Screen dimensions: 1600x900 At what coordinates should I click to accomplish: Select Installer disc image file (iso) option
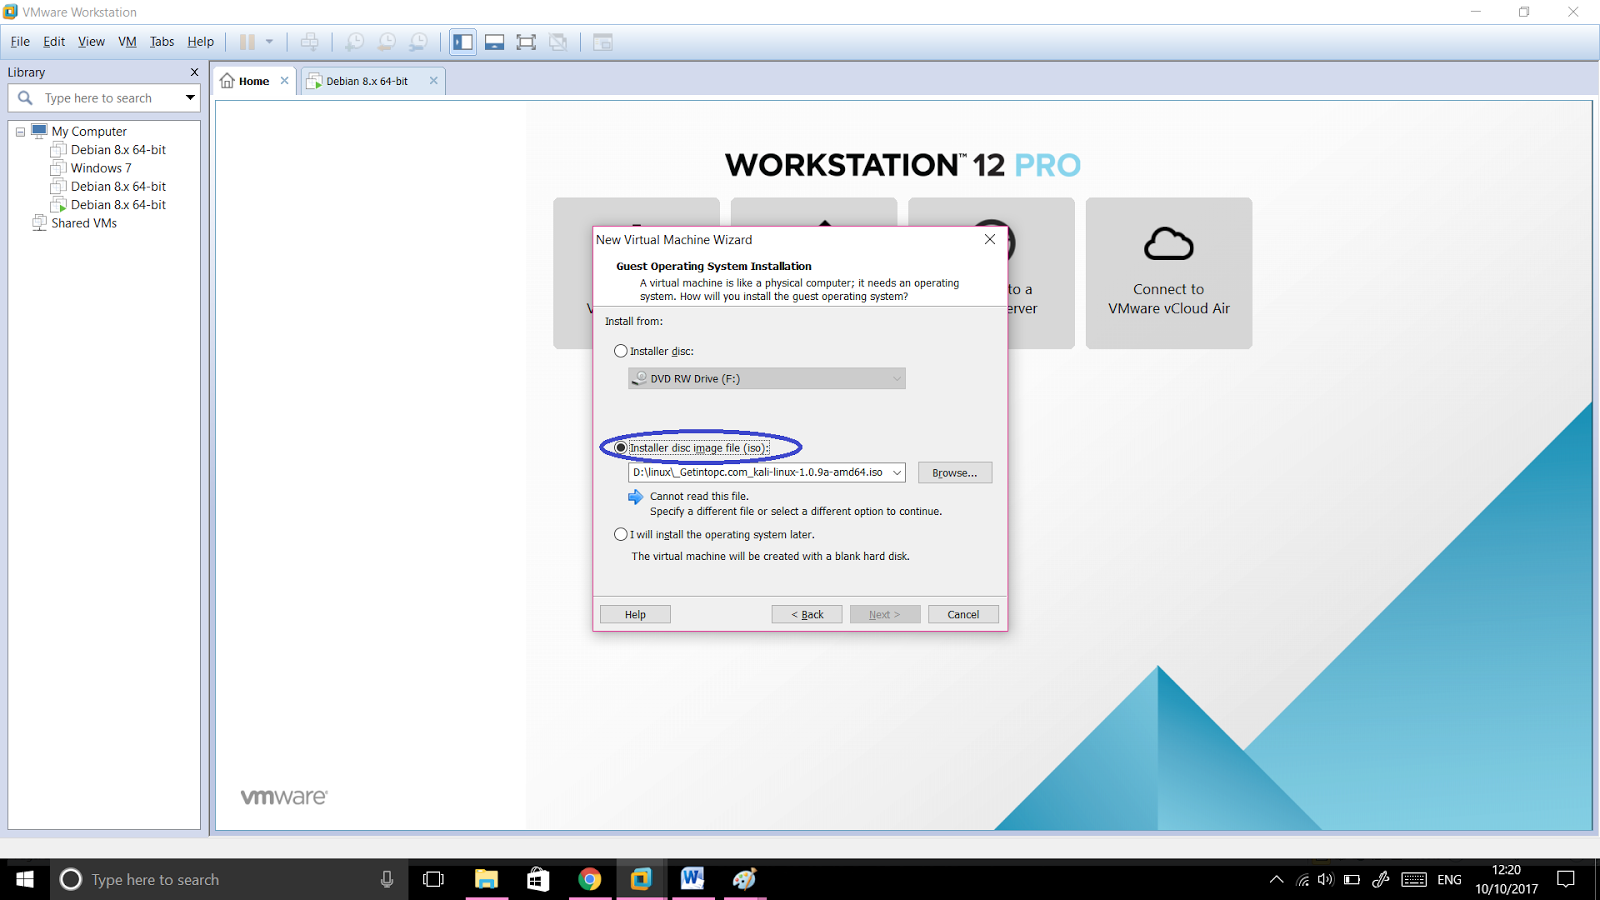coord(621,447)
